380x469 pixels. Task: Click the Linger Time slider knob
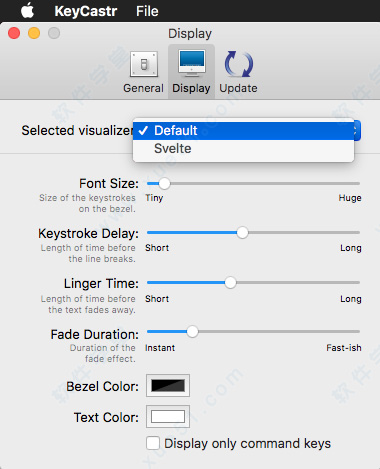230,283
